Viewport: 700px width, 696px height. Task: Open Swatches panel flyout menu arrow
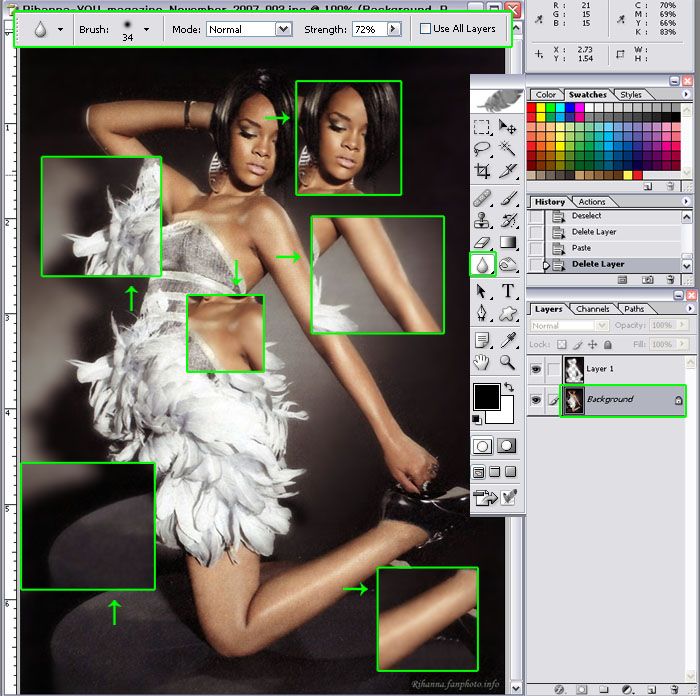[x=687, y=95]
